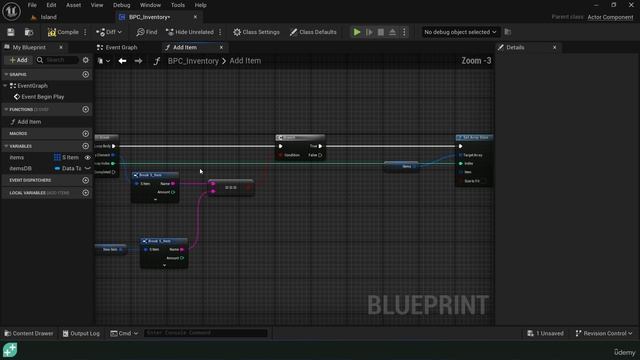Open the Help menu
The height and width of the screenshot is (360, 640).
coord(200,5)
